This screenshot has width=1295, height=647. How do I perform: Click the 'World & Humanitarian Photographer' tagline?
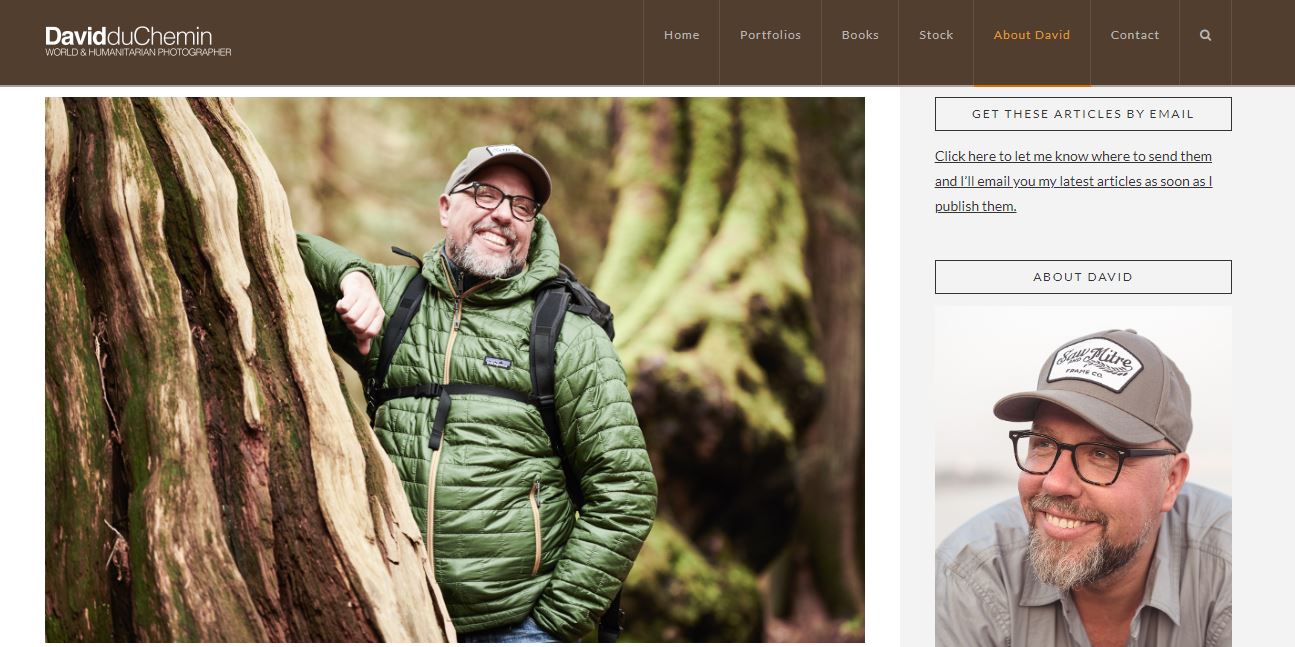(138, 52)
